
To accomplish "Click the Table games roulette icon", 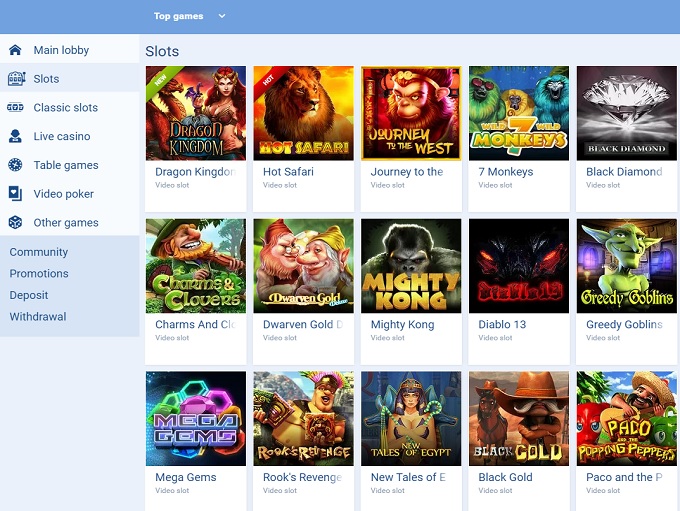I will tap(15, 165).
